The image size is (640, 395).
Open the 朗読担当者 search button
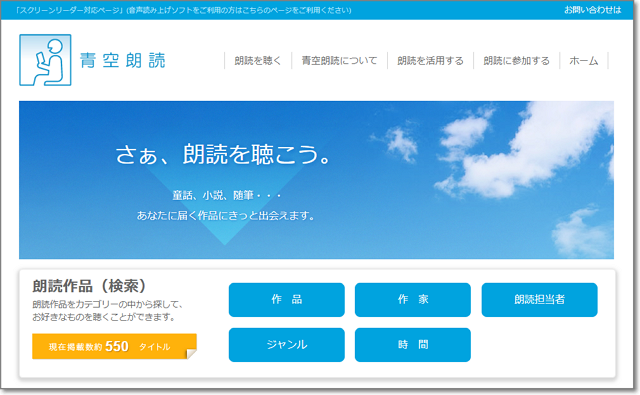pyautogui.click(x=539, y=300)
